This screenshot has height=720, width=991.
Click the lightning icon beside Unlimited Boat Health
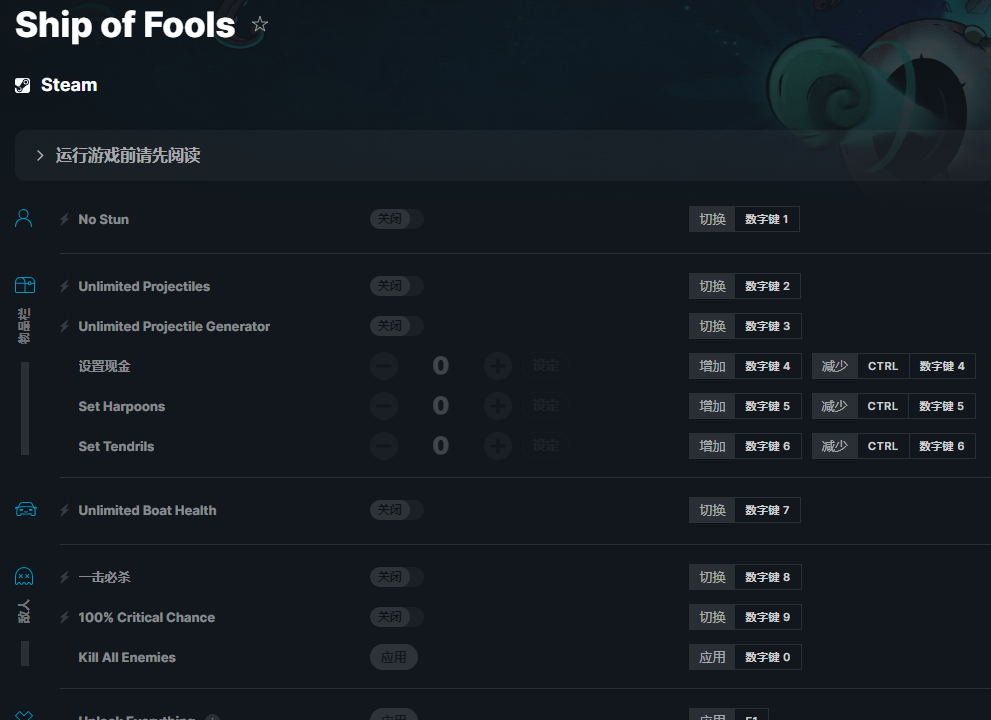click(x=65, y=510)
